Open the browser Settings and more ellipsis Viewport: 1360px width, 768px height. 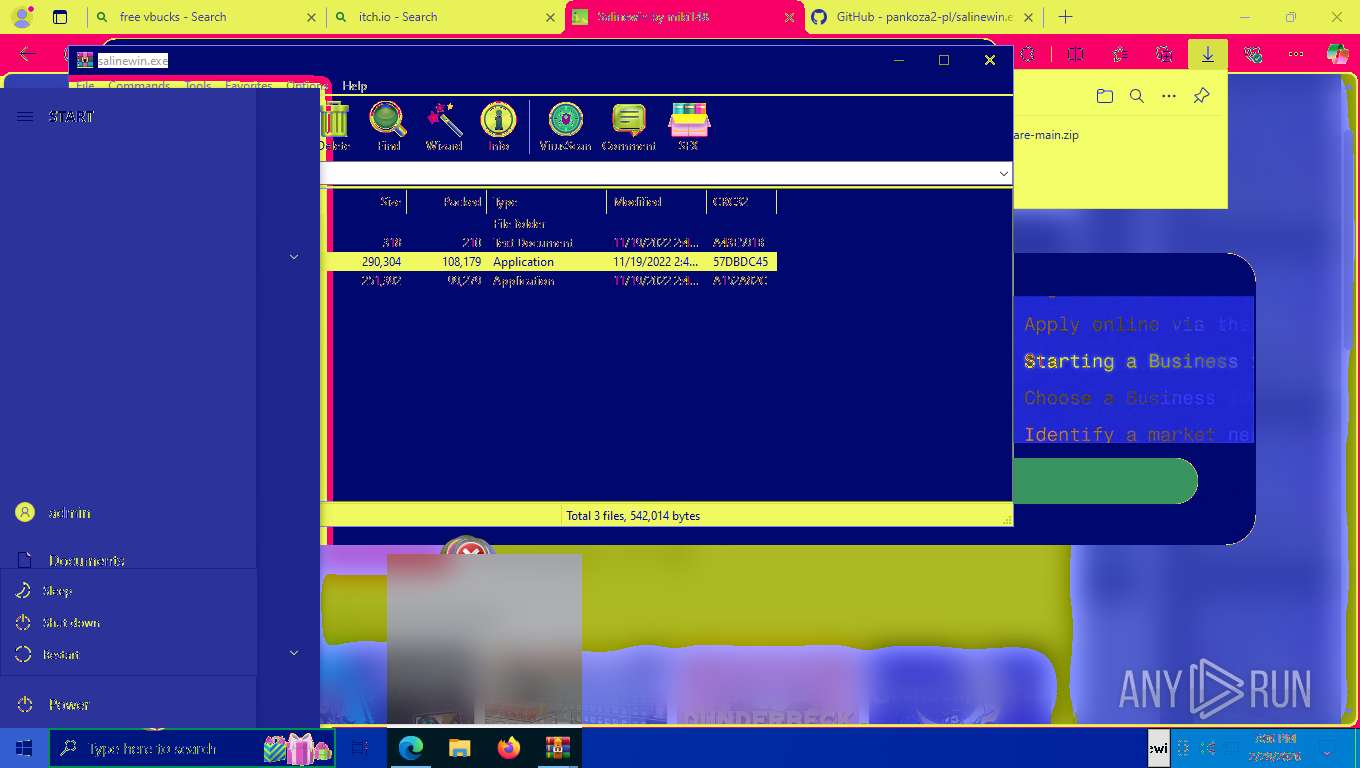pos(1296,54)
